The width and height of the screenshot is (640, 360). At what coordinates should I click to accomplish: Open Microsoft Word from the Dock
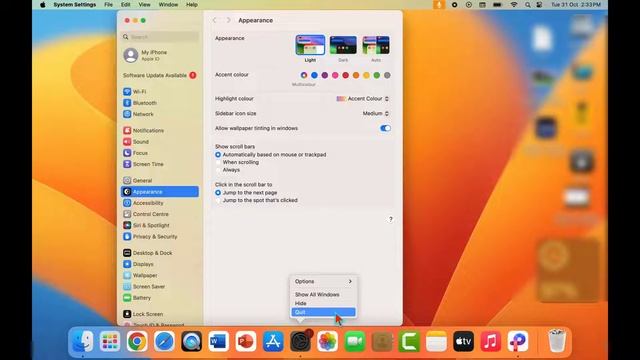[x=218, y=341]
